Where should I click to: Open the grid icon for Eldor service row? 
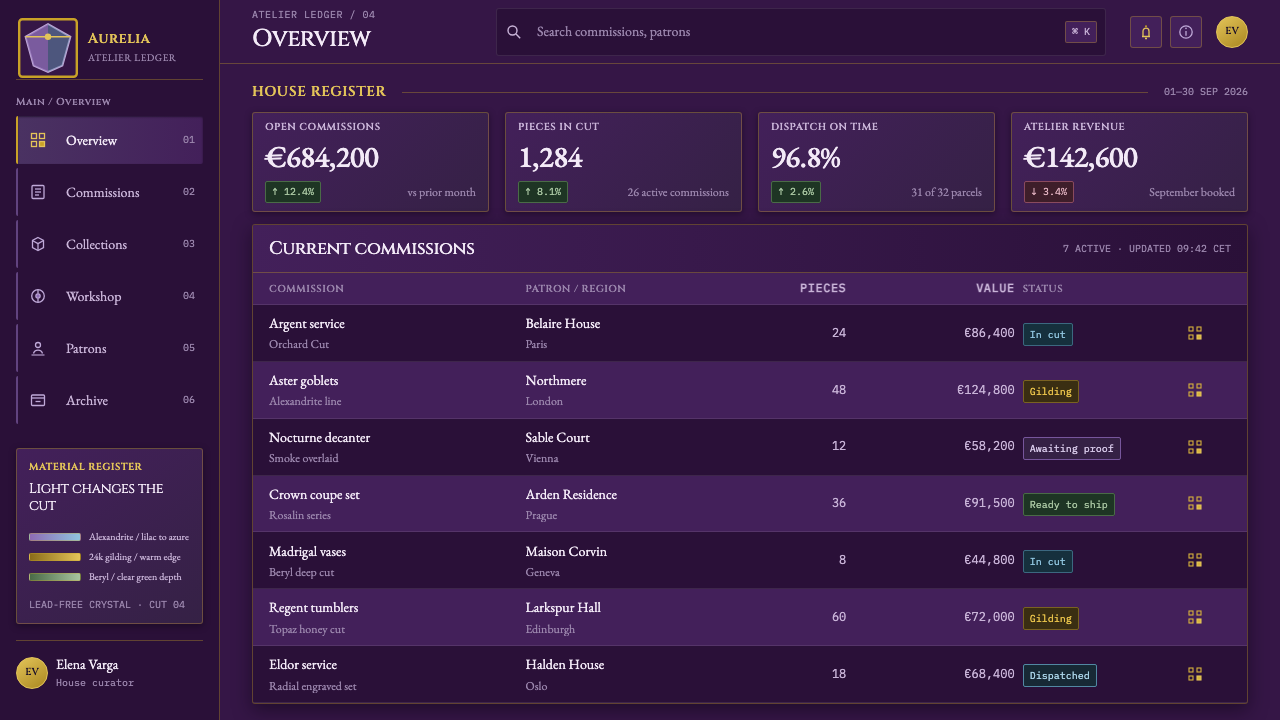(1195, 674)
